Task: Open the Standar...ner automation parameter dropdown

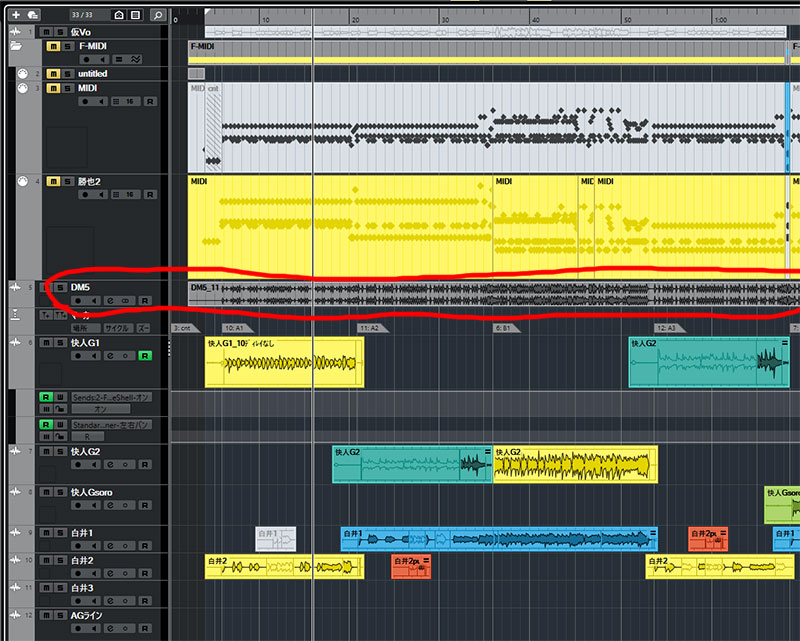Action: tap(112, 425)
